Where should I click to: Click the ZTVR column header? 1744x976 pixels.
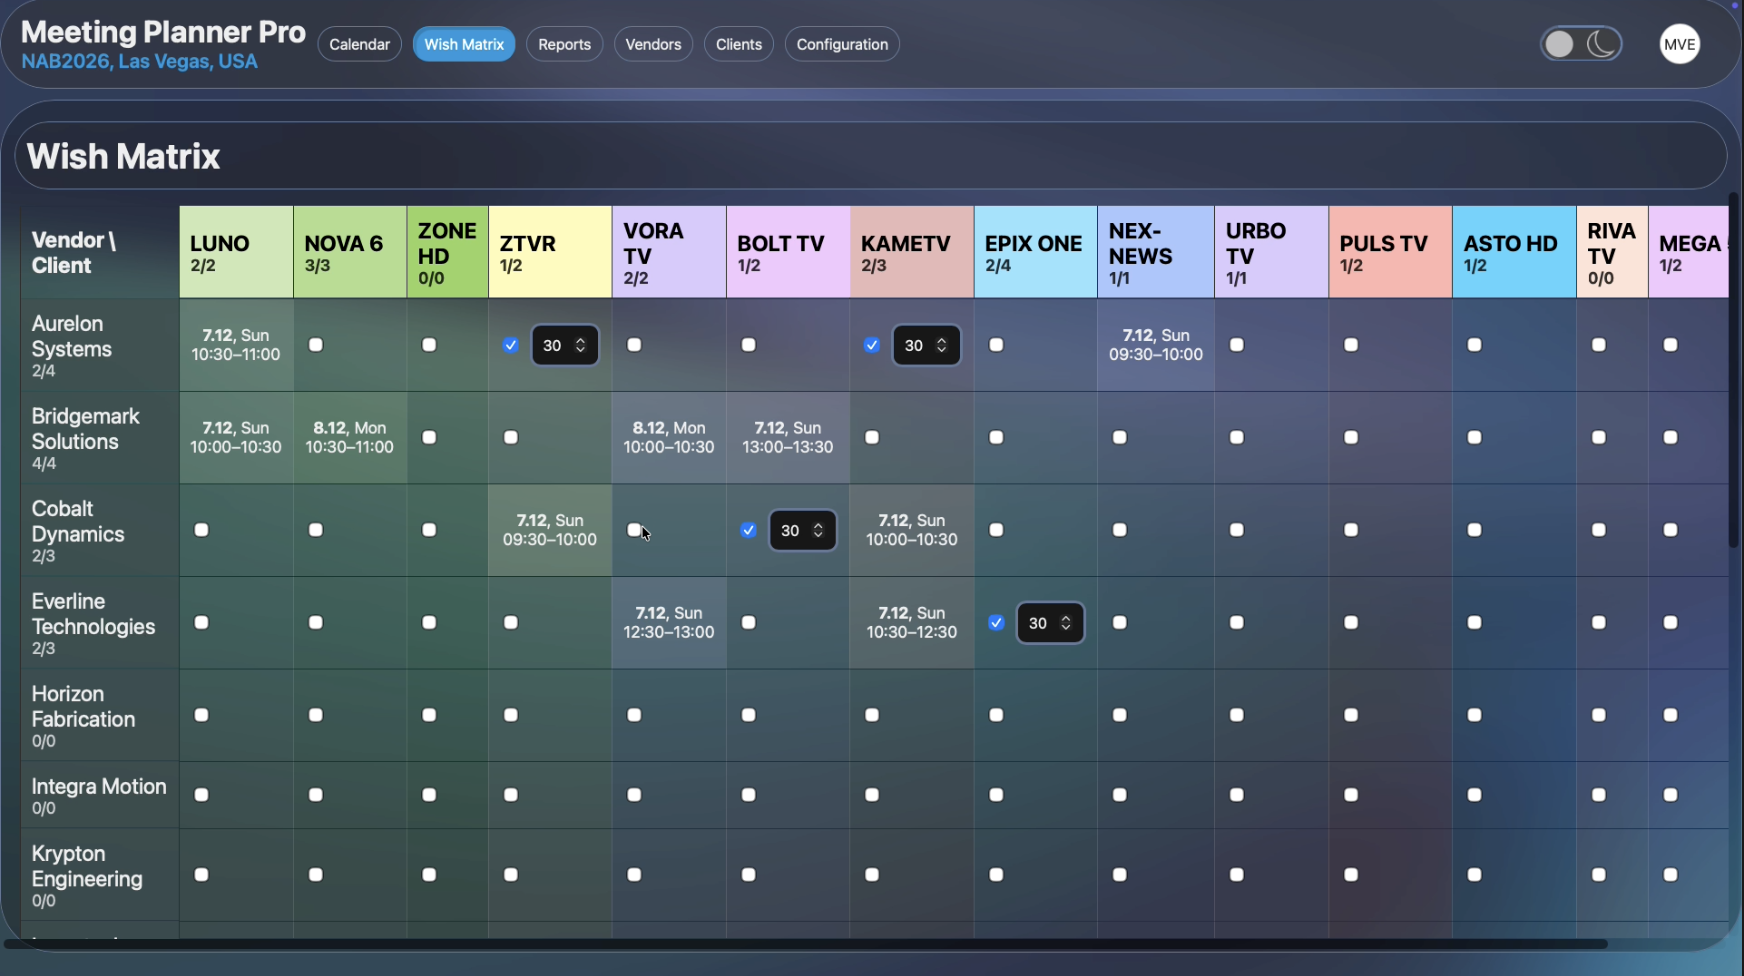550,252
